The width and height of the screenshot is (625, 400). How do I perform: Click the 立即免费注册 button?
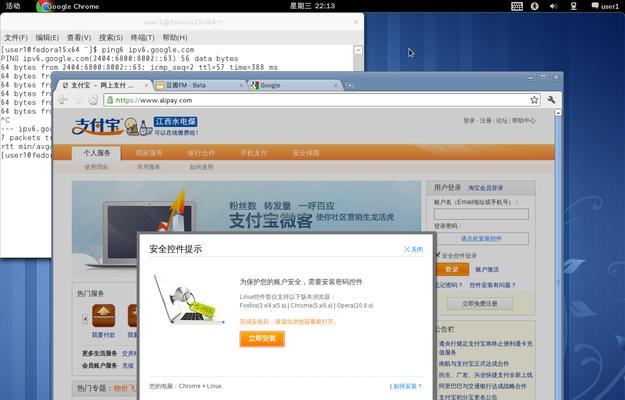pyautogui.click(x=480, y=304)
